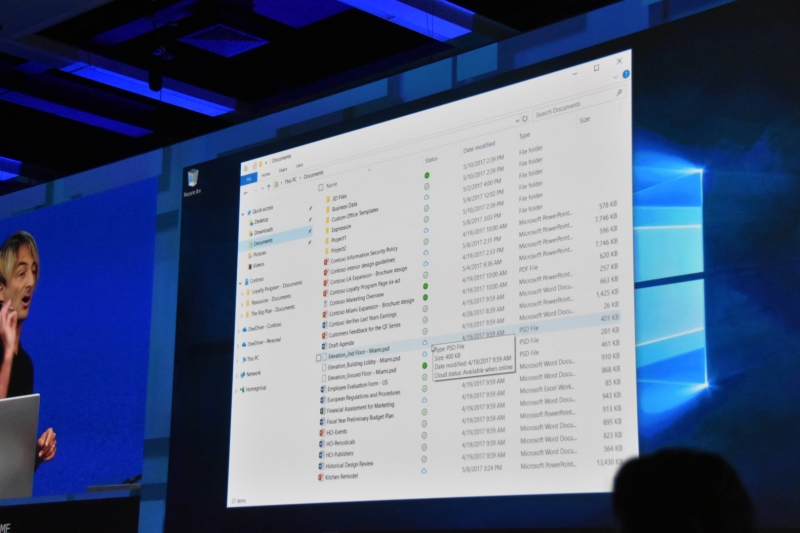Screen dimensions: 800x533
Task: Click This PC in the address breadcrumb
Action: 290,181
